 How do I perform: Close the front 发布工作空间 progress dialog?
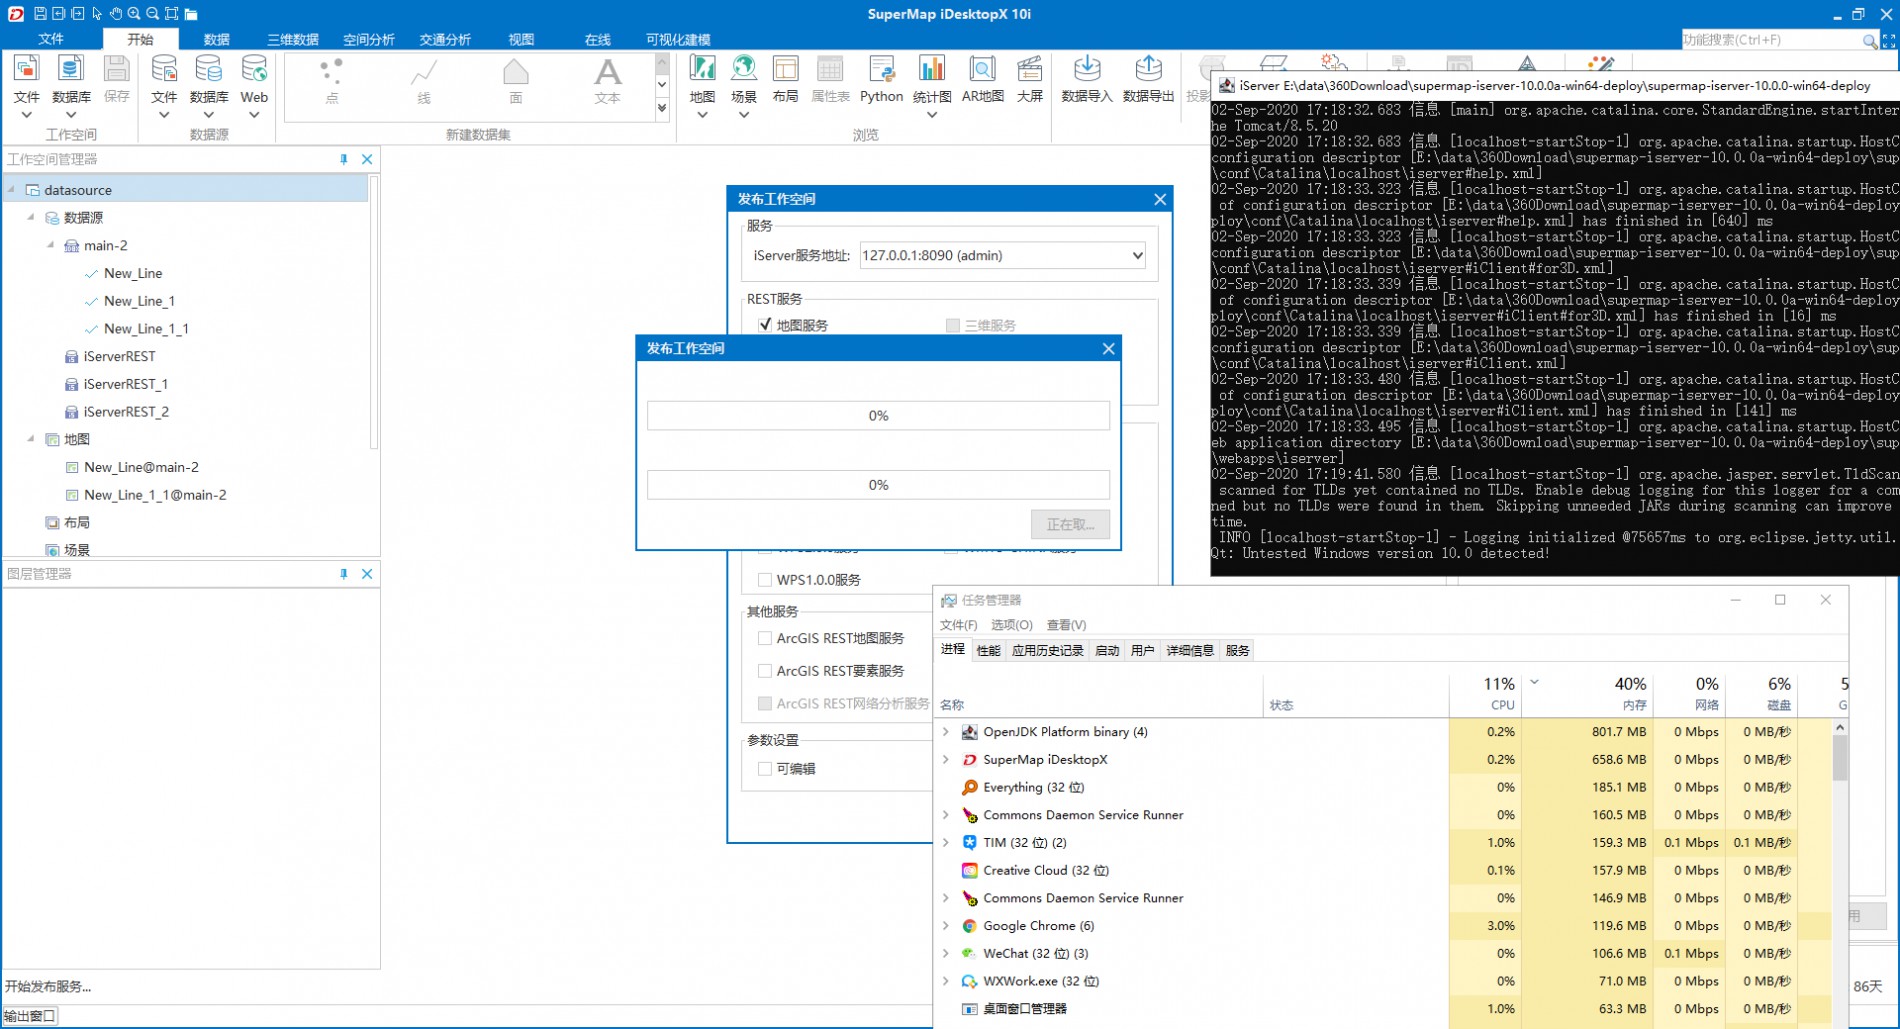[x=1108, y=348]
